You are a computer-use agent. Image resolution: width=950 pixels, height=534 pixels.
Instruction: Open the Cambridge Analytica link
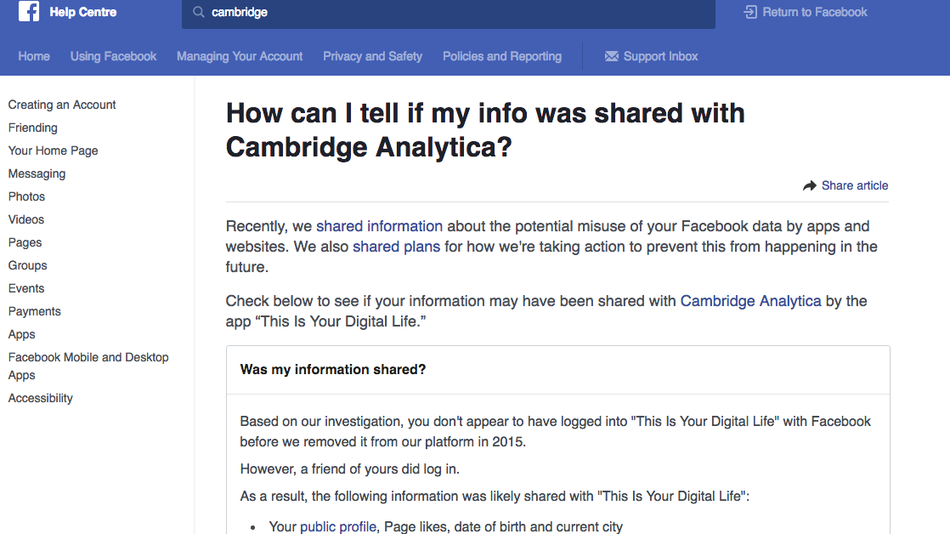tap(751, 301)
